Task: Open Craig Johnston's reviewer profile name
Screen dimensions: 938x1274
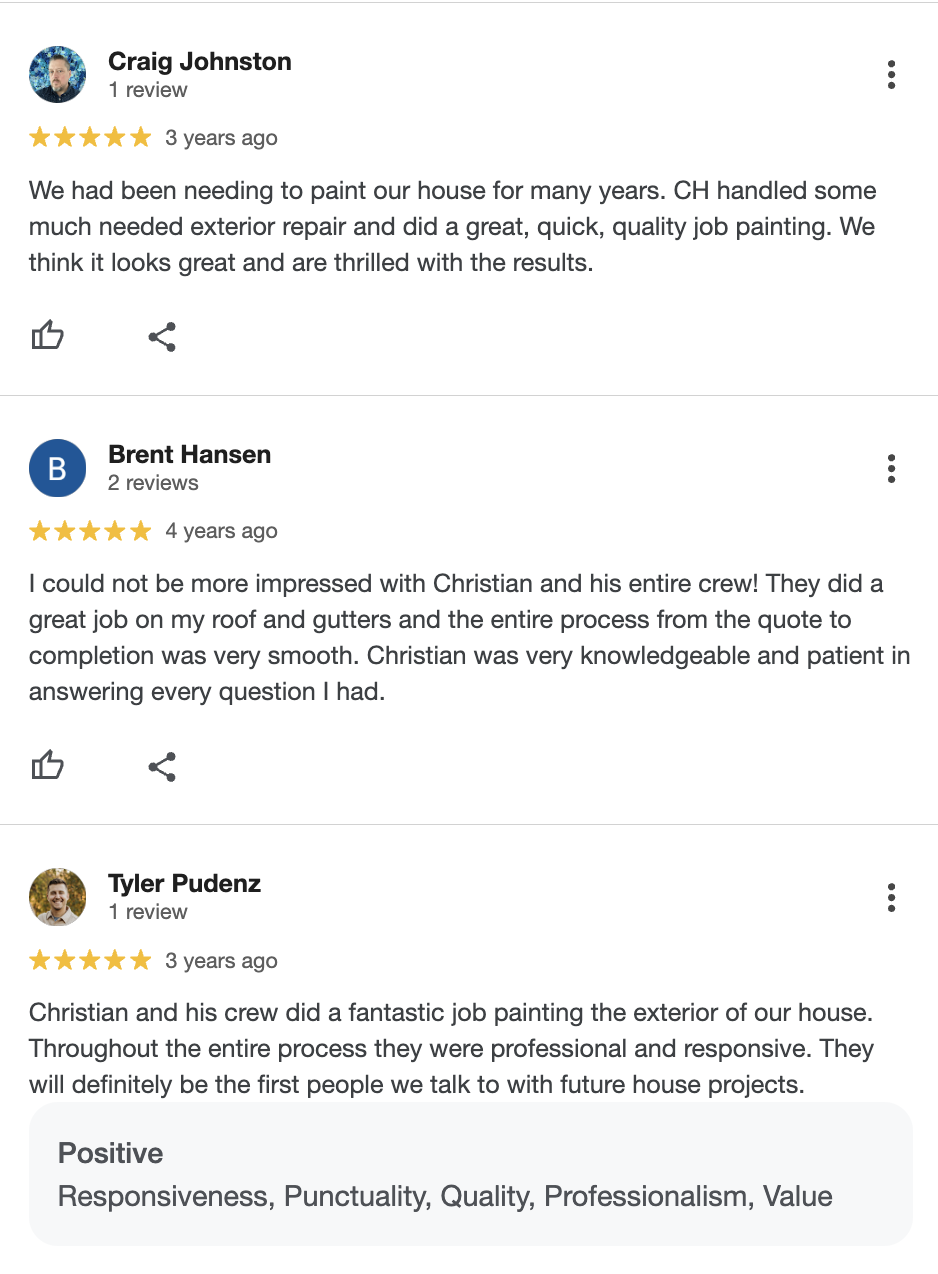Action: tap(200, 61)
